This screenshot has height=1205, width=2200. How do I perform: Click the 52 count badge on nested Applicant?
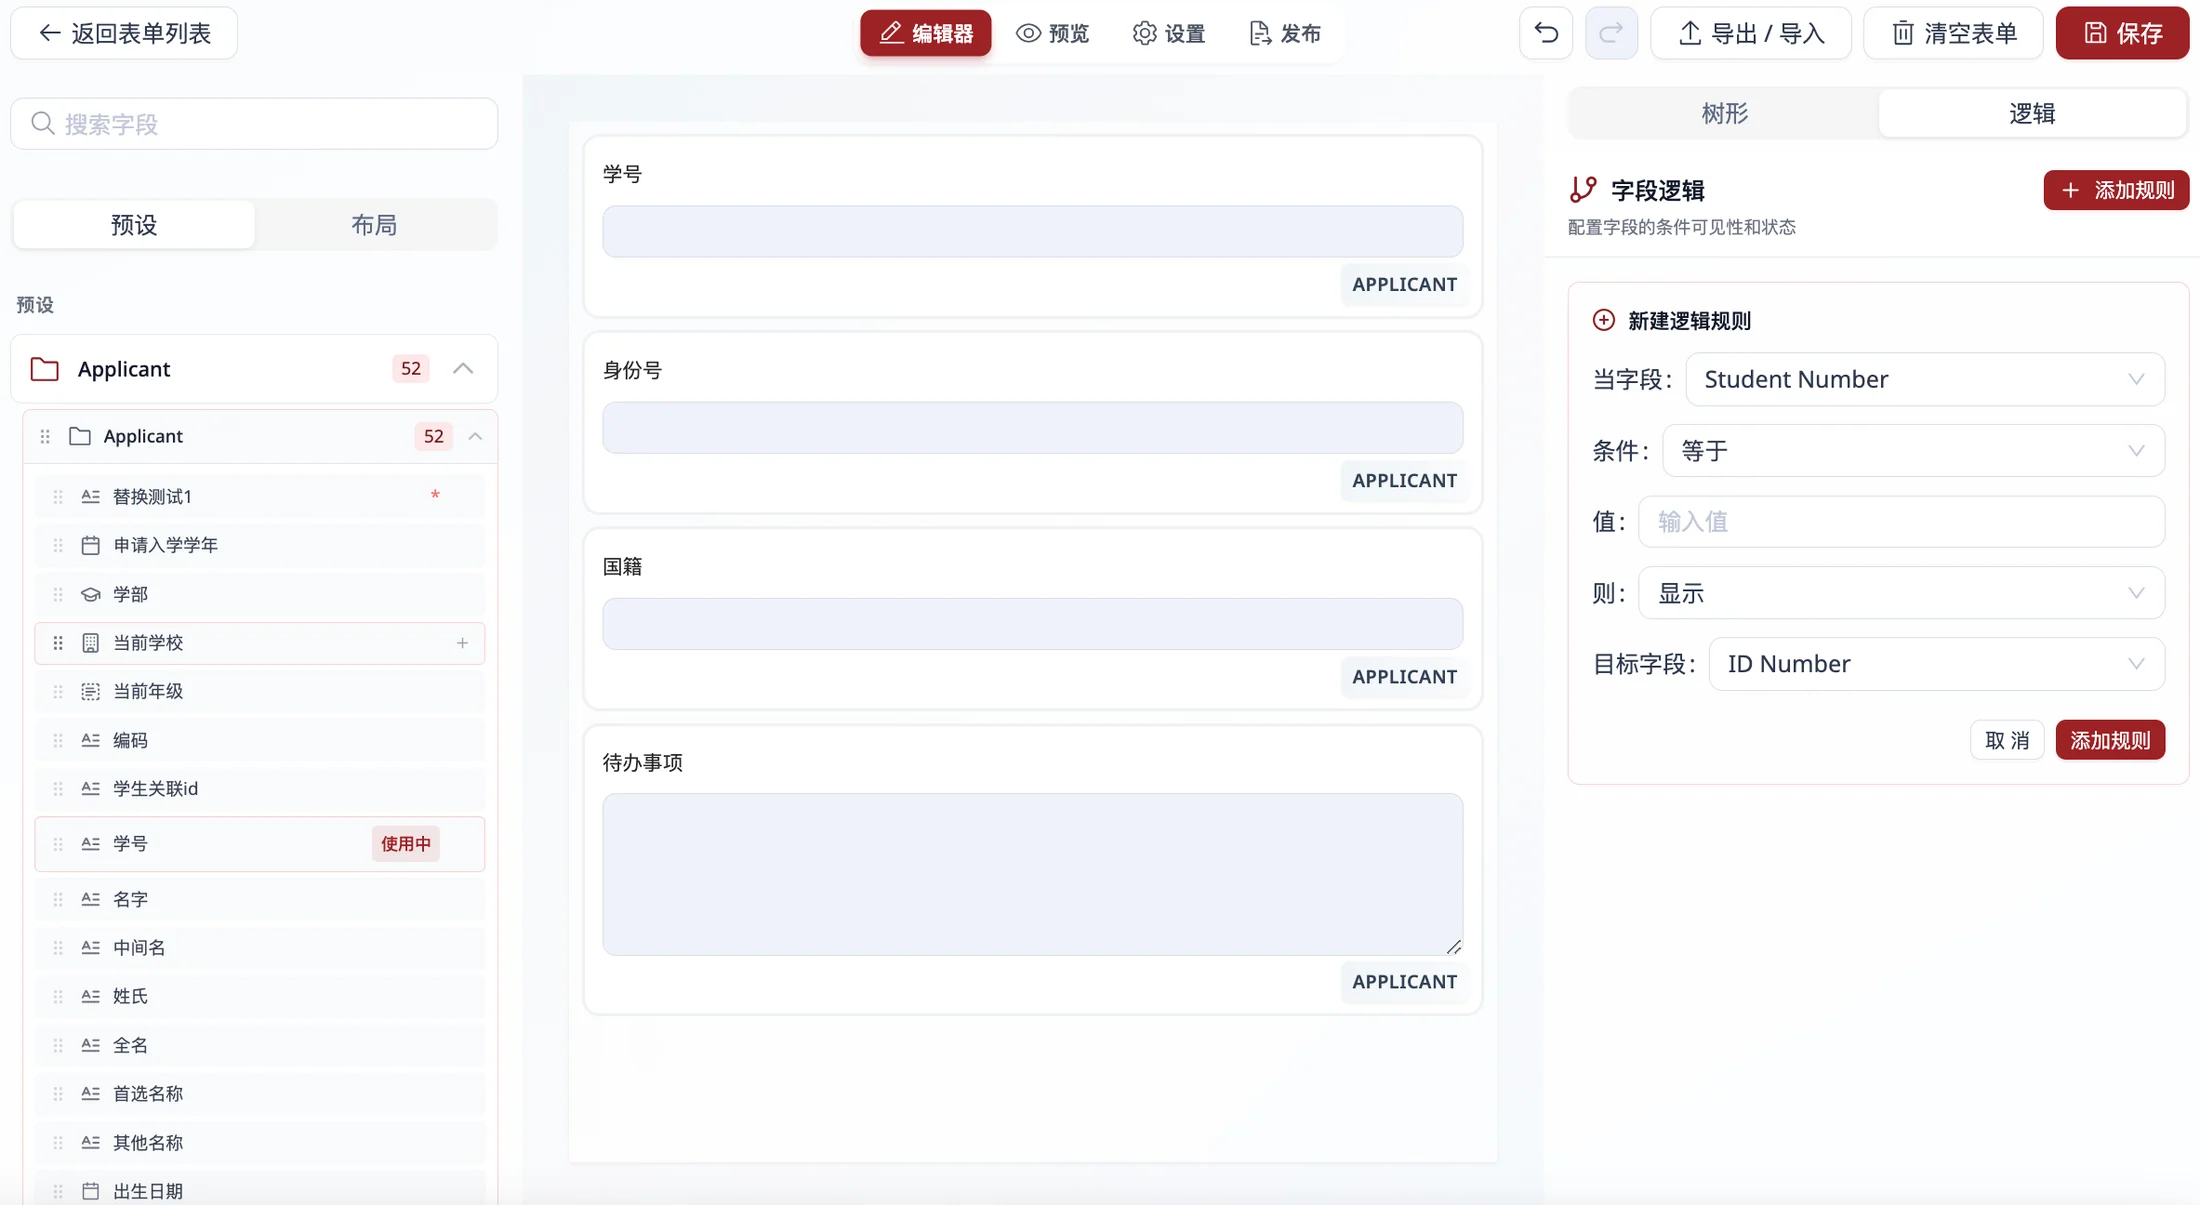point(433,436)
